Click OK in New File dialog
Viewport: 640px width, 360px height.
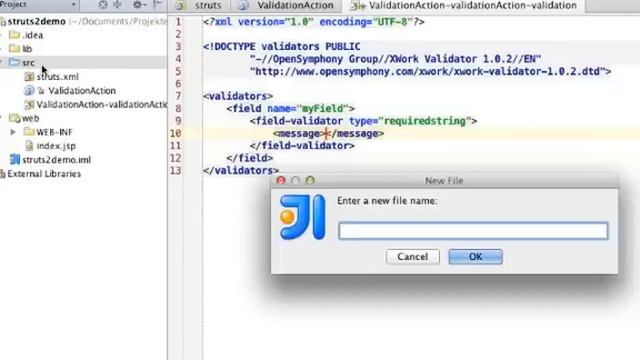pos(476,257)
